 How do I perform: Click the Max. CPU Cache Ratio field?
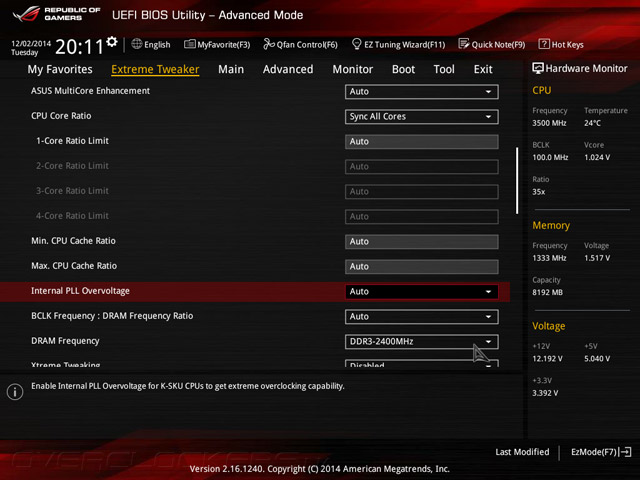422,267
